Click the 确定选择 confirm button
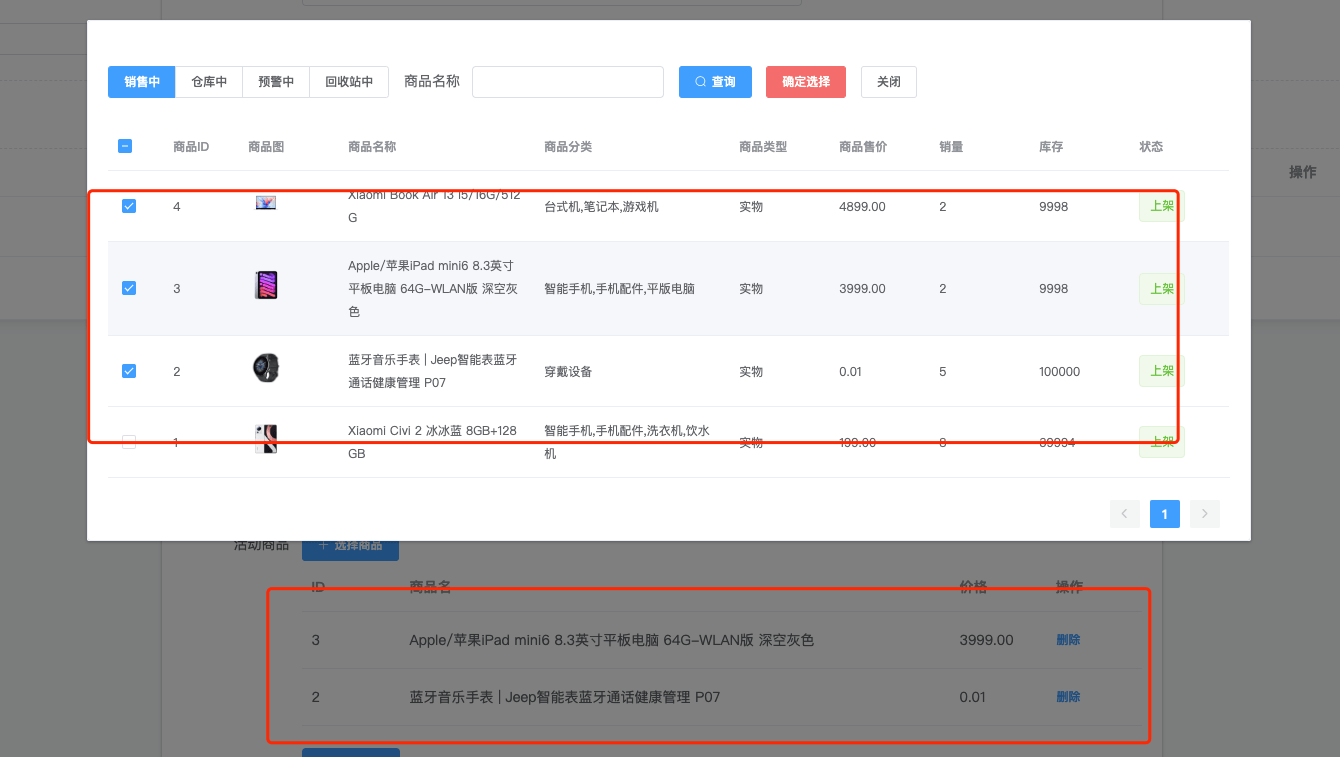Viewport: 1340px width, 757px height. click(x=806, y=82)
